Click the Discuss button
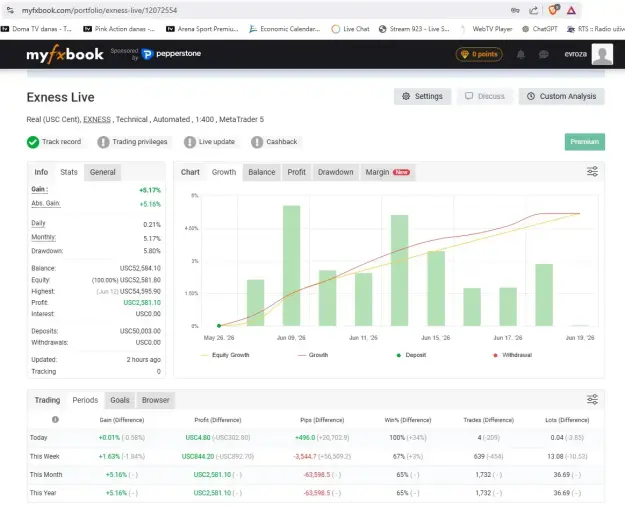625x506 pixels. tap(485, 96)
